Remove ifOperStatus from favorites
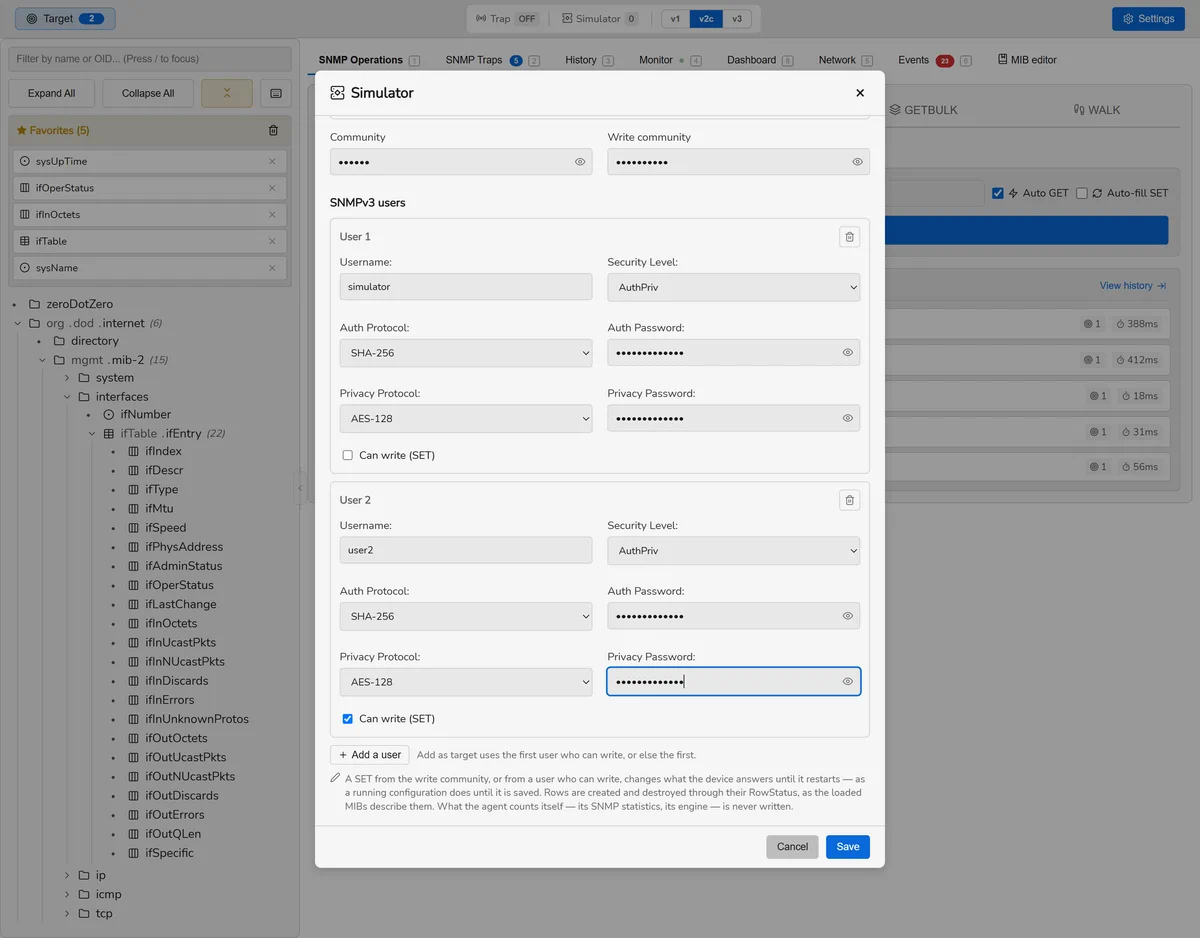 [x=272, y=188]
